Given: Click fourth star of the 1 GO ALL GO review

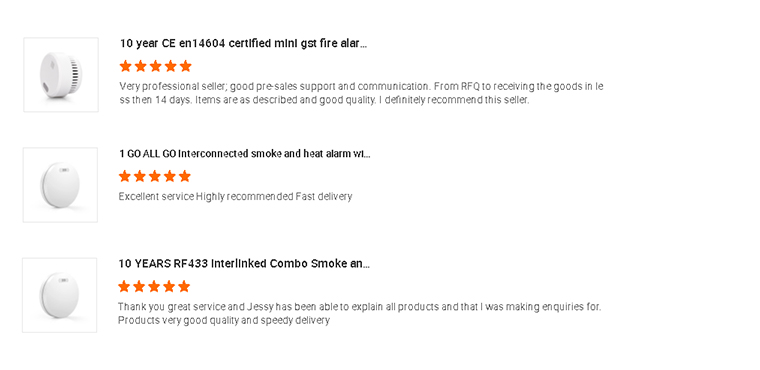Looking at the screenshot, I should tap(170, 176).
